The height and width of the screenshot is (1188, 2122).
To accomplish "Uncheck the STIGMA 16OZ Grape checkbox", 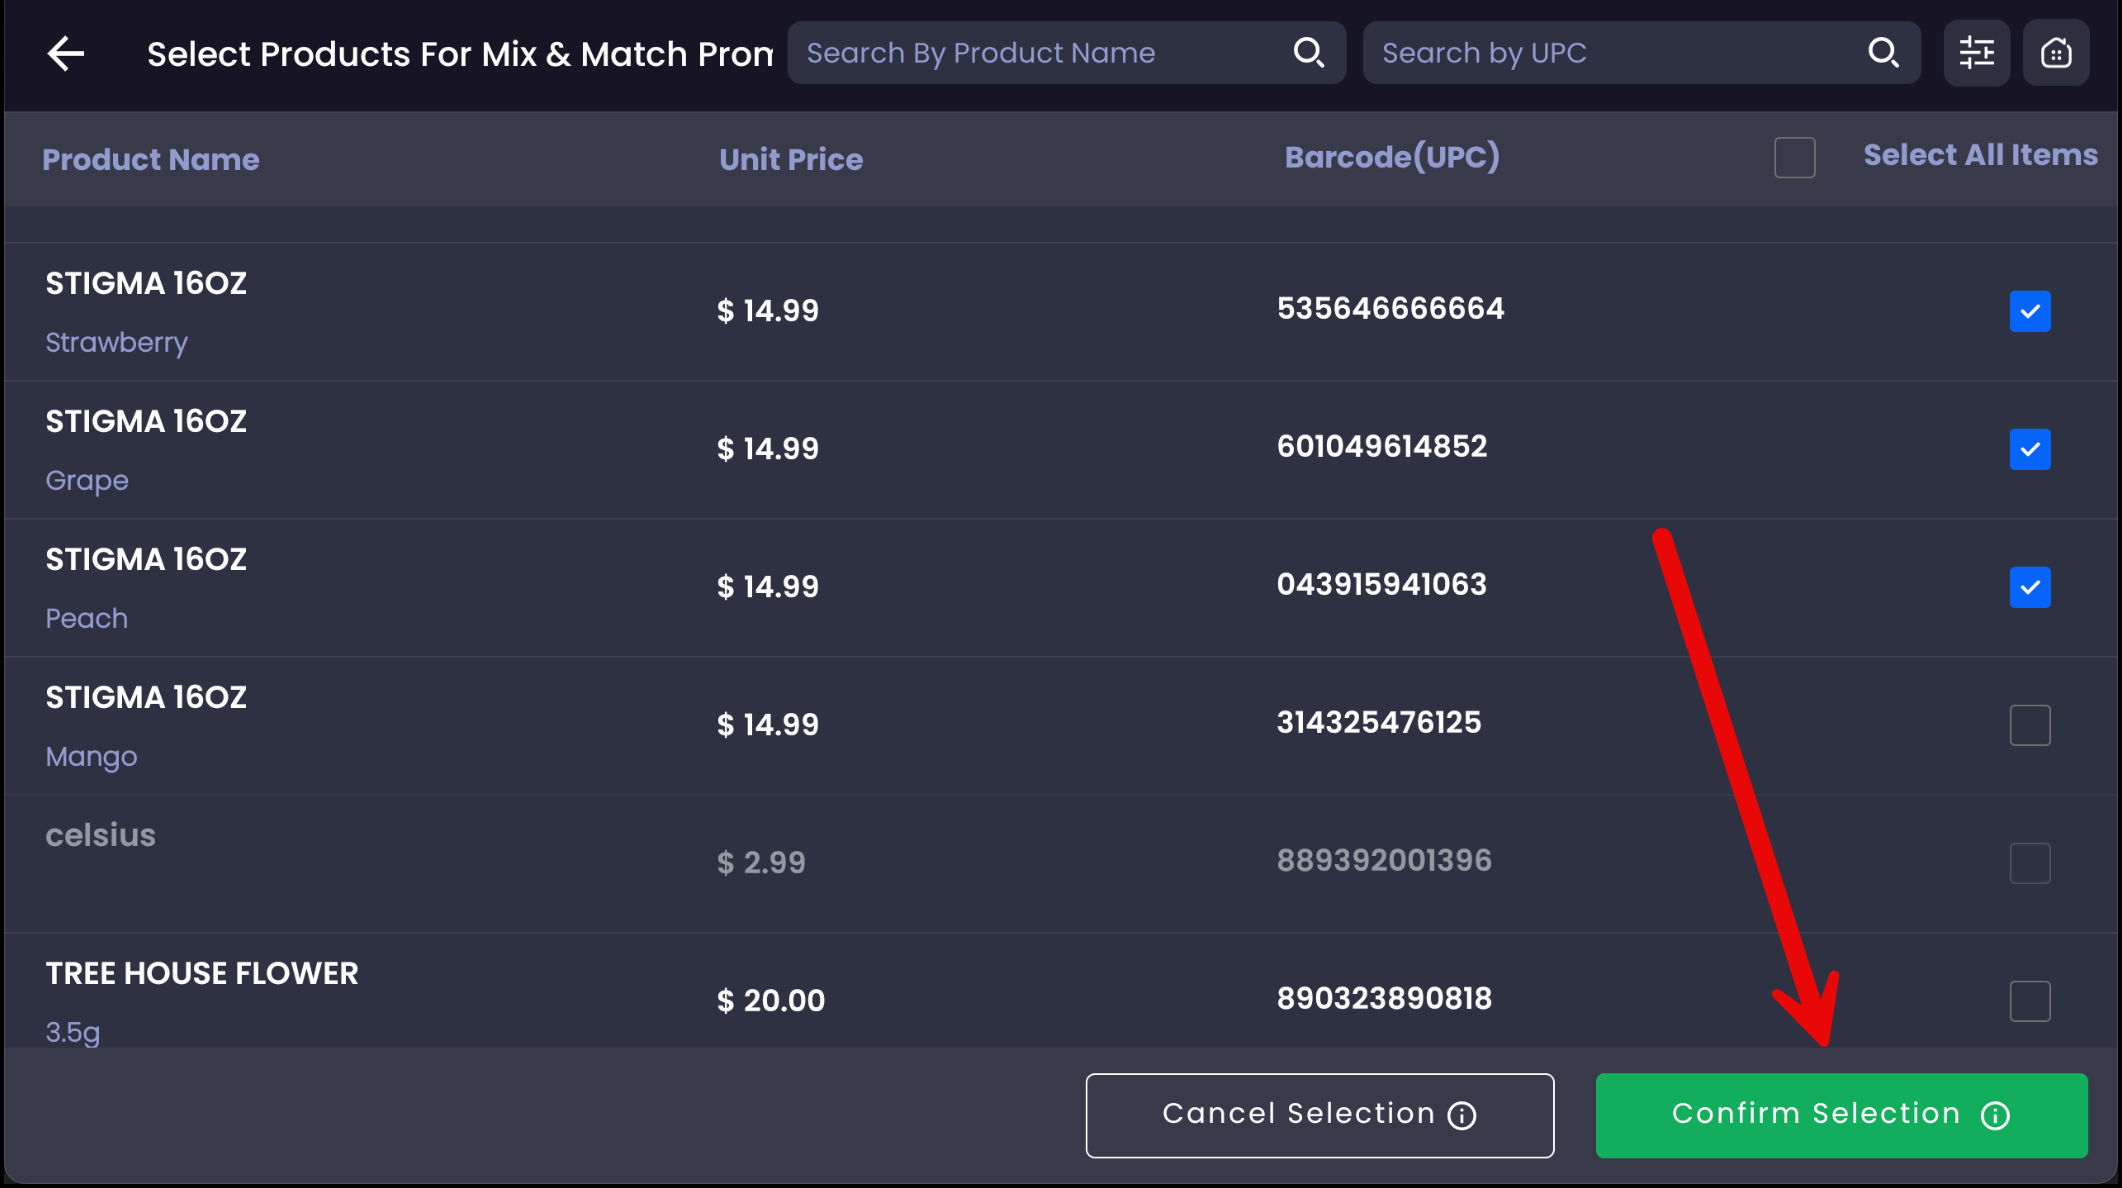I will pos(2029,449).
